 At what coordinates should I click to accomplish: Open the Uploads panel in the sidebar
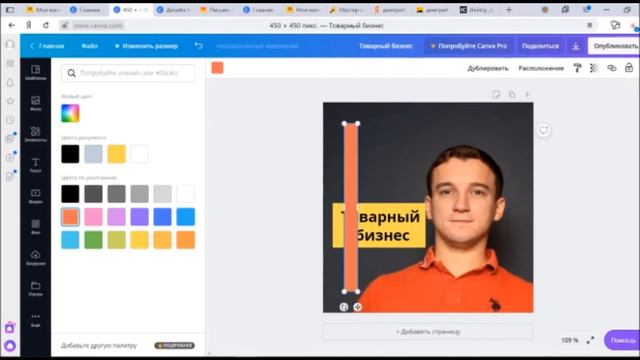[x=36, y=258]
